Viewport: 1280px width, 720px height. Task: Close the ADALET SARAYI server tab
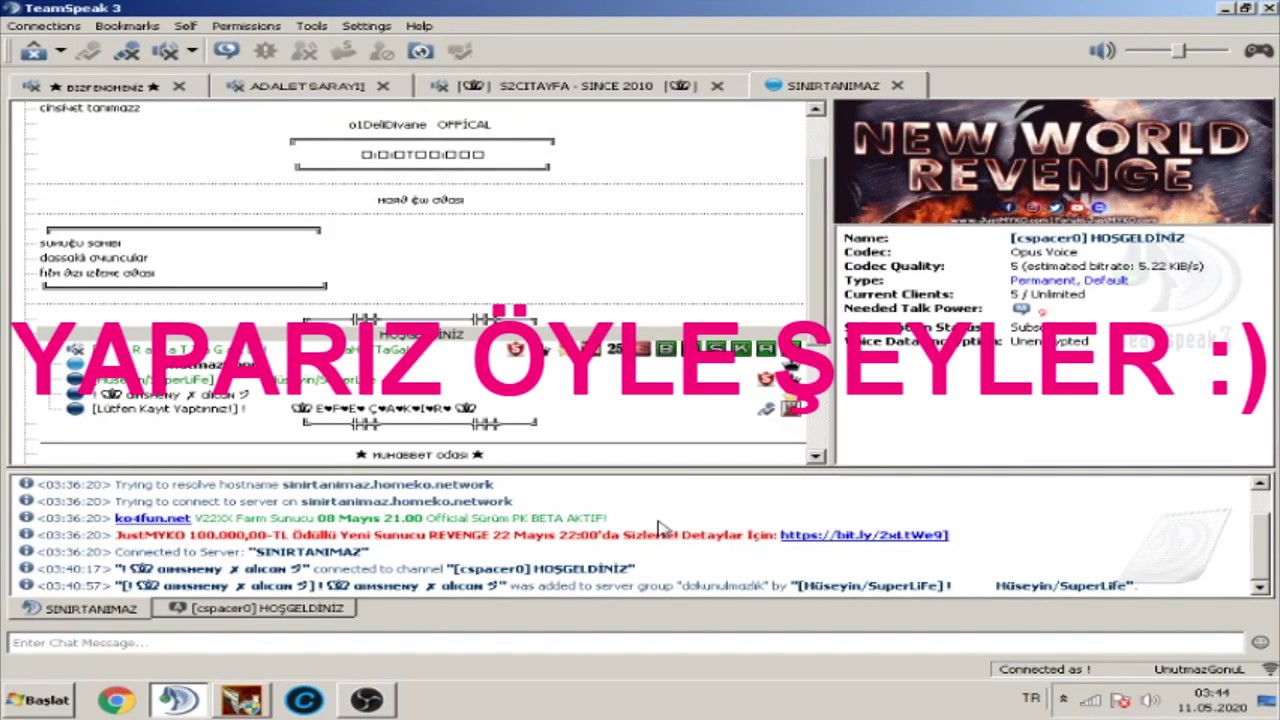384,86
